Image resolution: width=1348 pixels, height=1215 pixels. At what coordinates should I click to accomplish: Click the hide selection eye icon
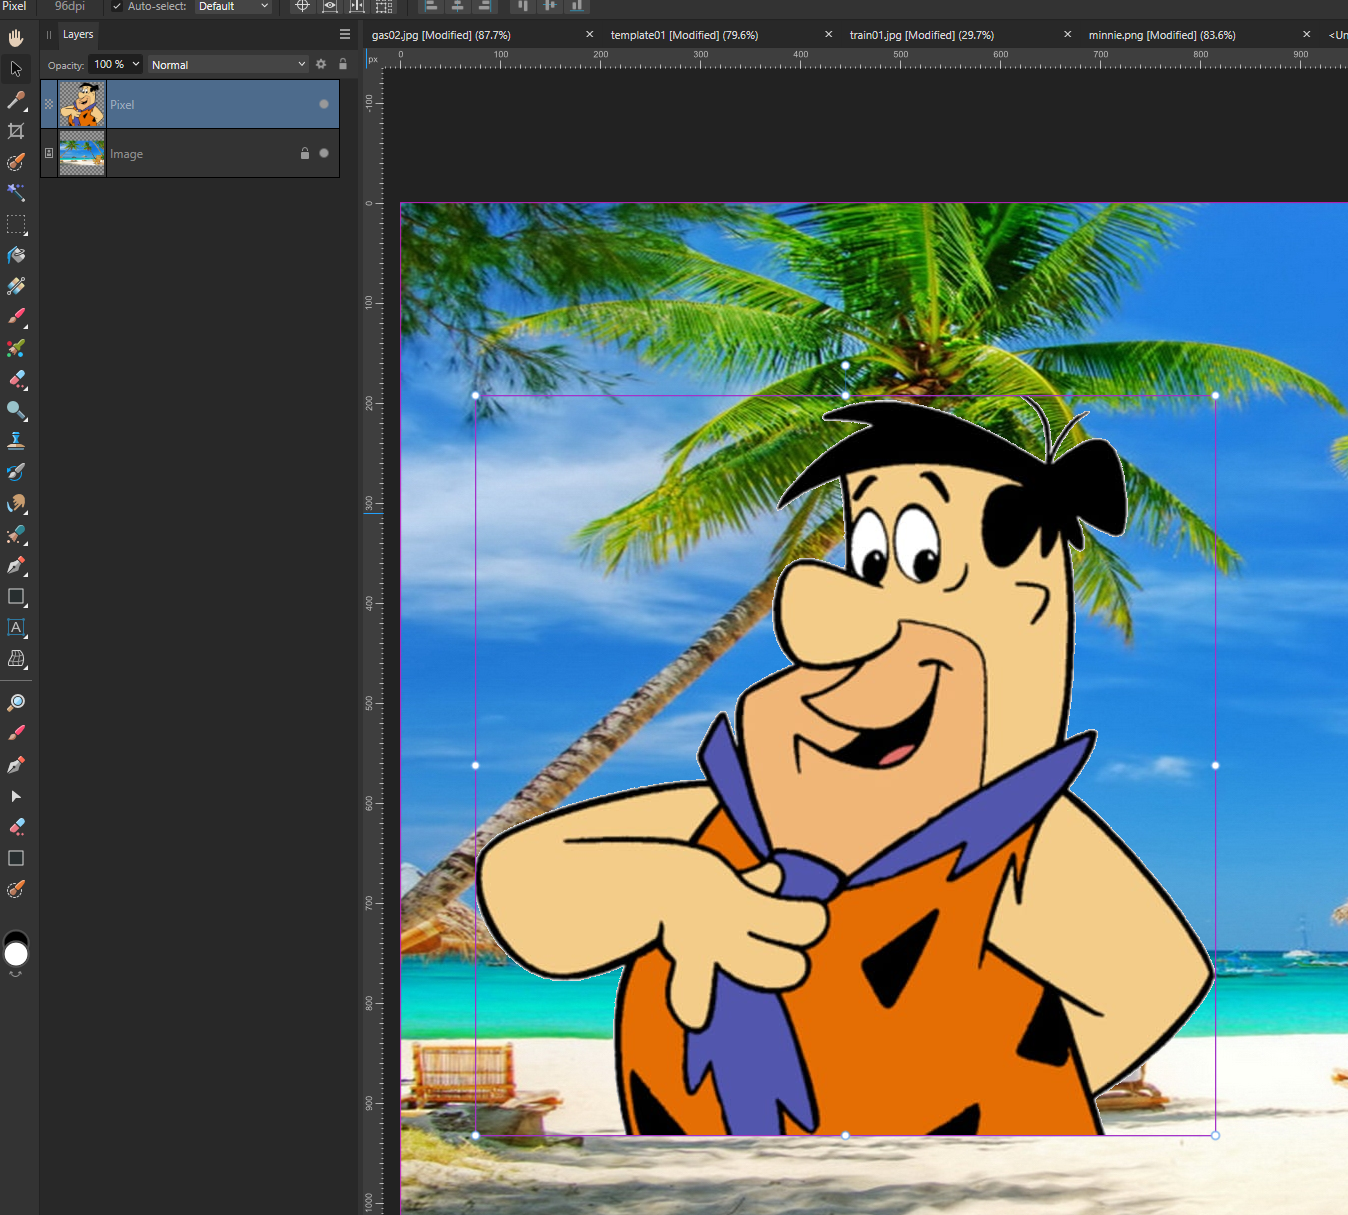pos(329,6)
